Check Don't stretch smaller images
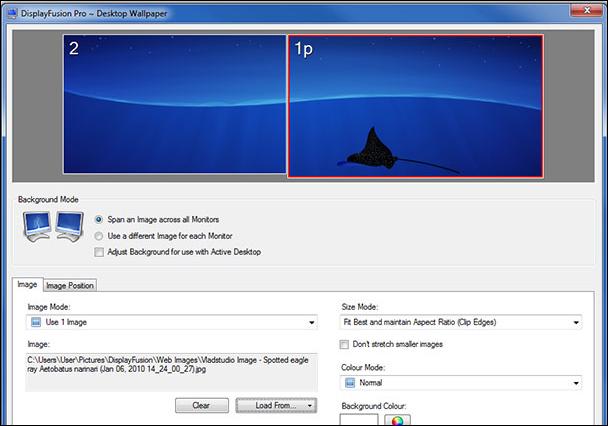 coord(346,345)
